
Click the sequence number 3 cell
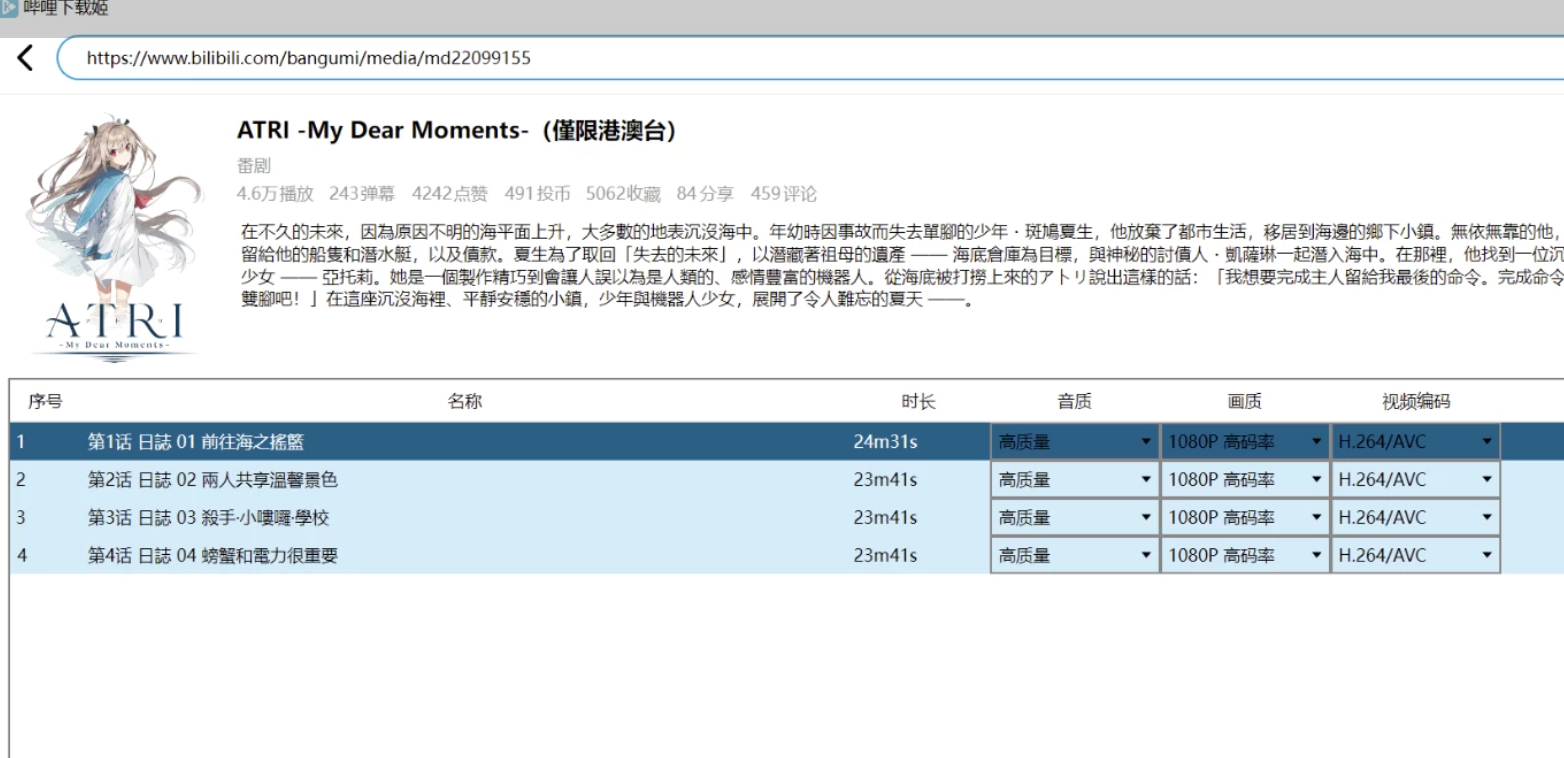click(20, 518)
